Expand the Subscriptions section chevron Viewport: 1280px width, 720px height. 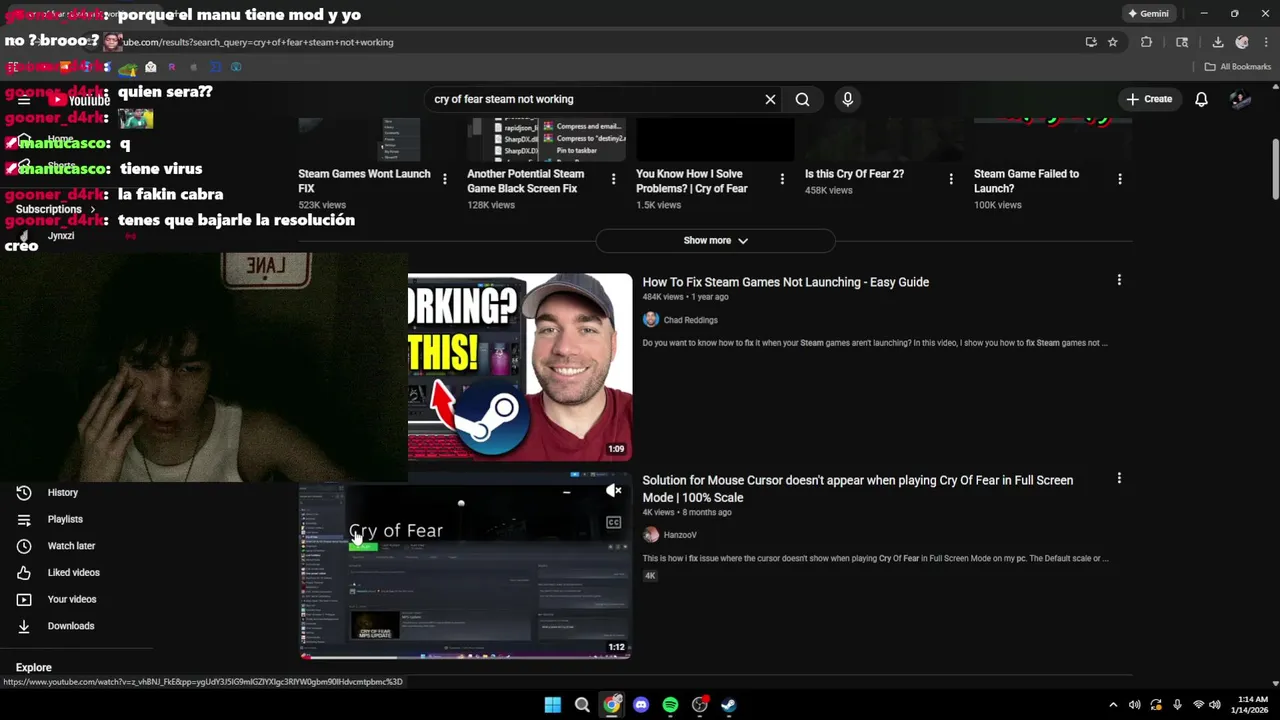93,209
